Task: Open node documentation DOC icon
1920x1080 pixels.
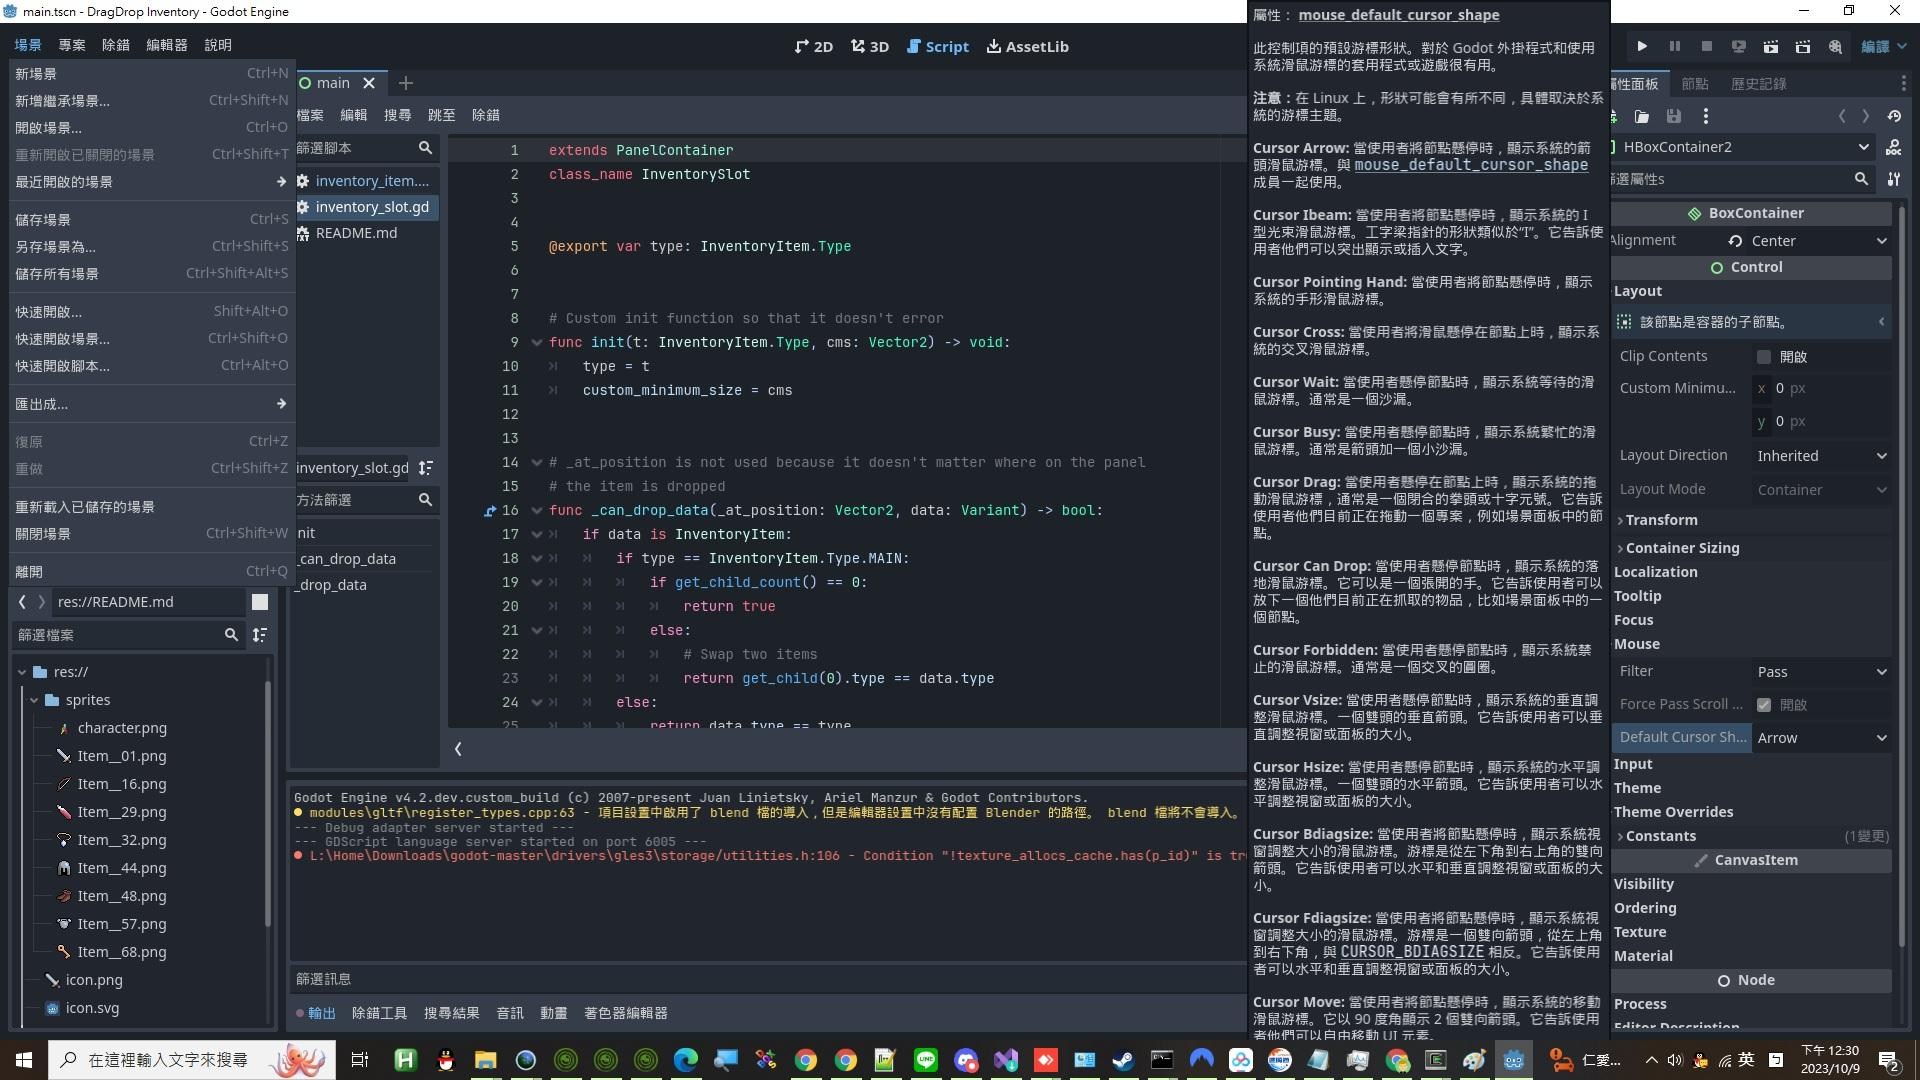Action: click(x=1893, y=147)
